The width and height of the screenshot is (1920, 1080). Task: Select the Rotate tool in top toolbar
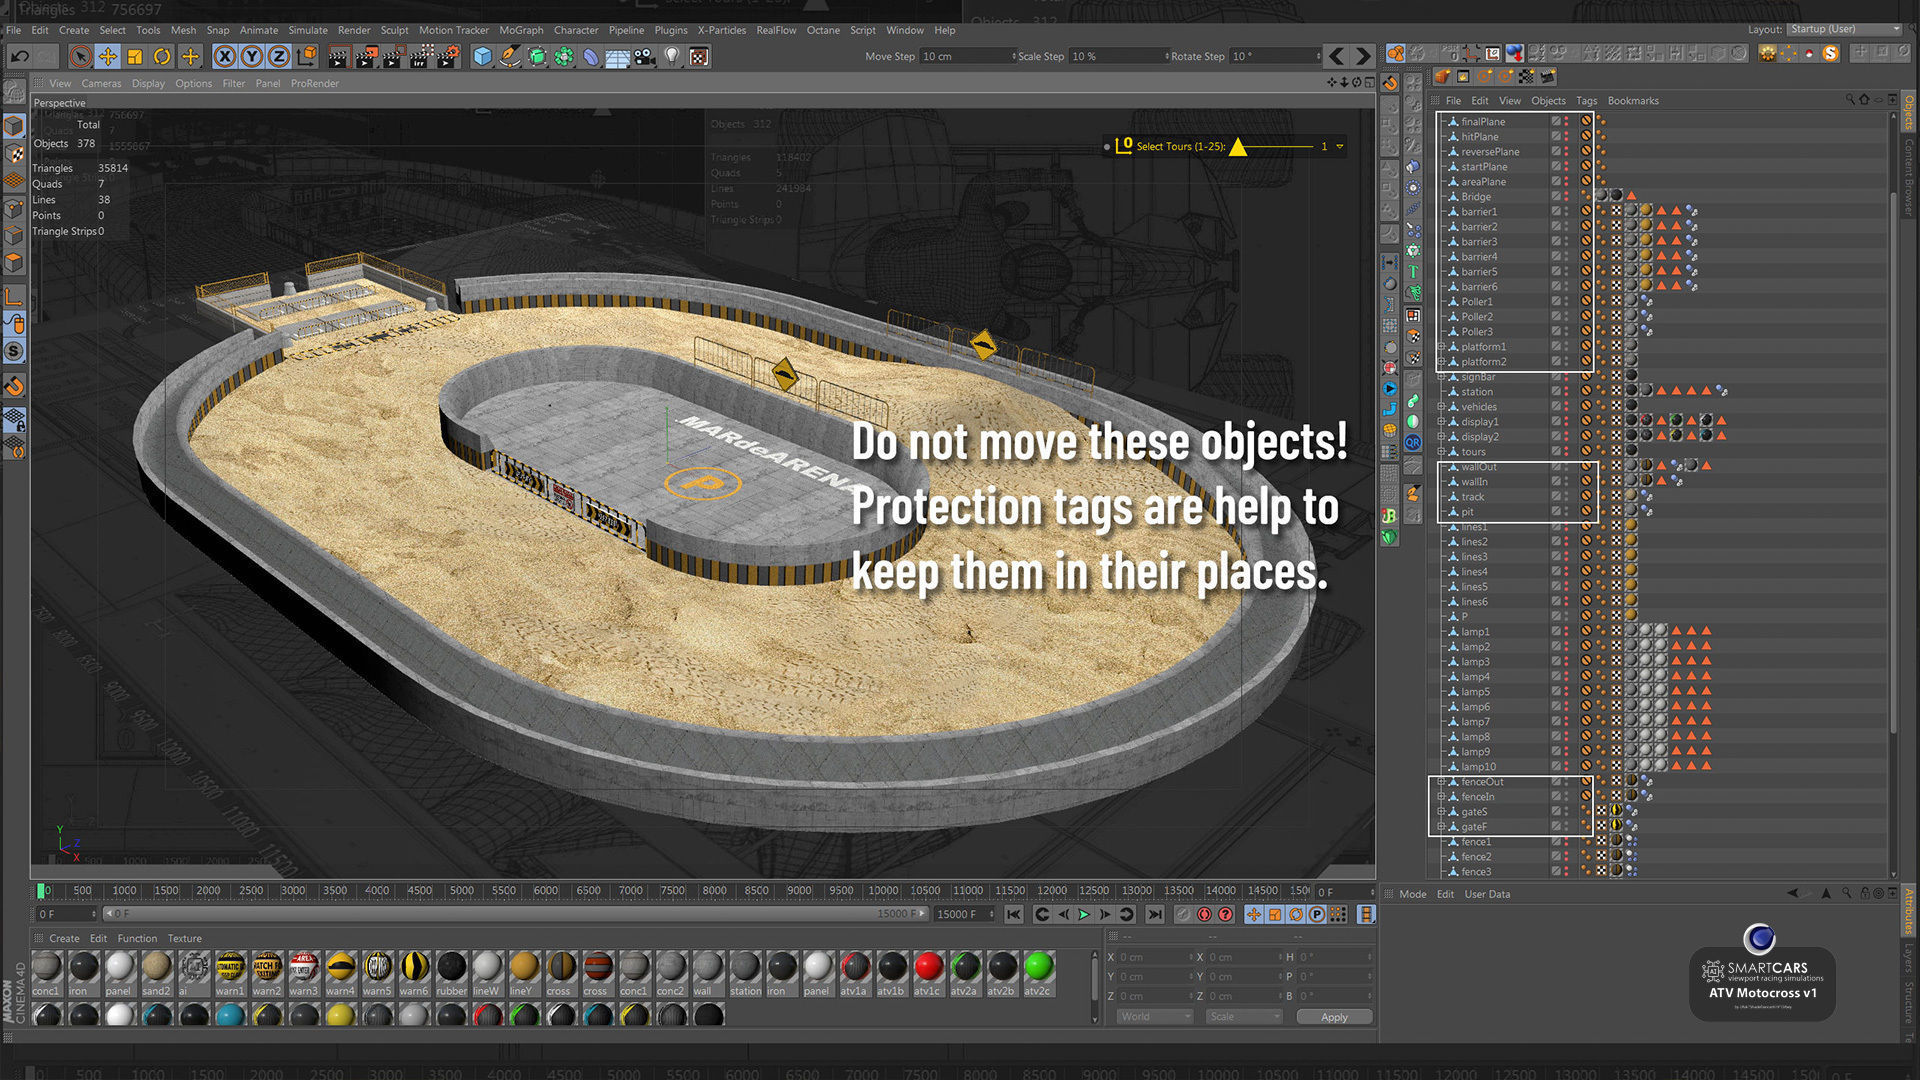click(x=162, y=57)
